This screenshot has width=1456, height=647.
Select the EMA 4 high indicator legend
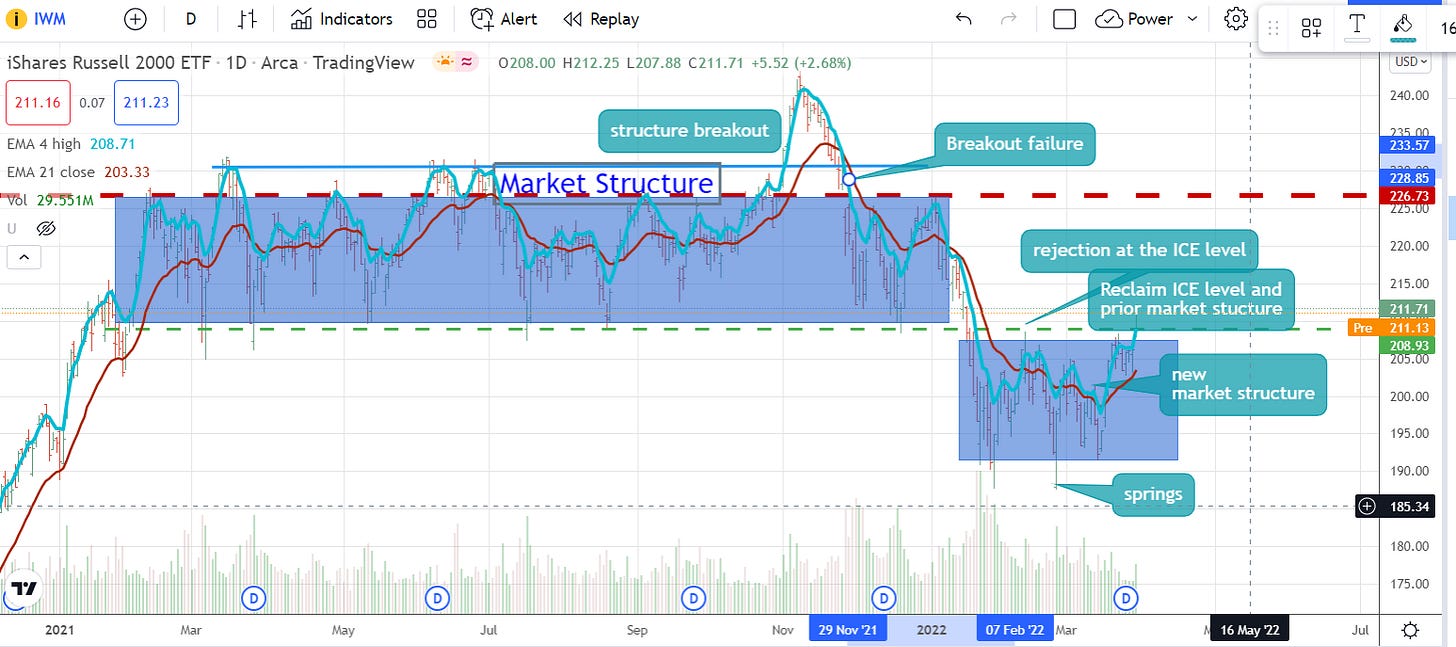pyautogui.click(x=71, y=144)
